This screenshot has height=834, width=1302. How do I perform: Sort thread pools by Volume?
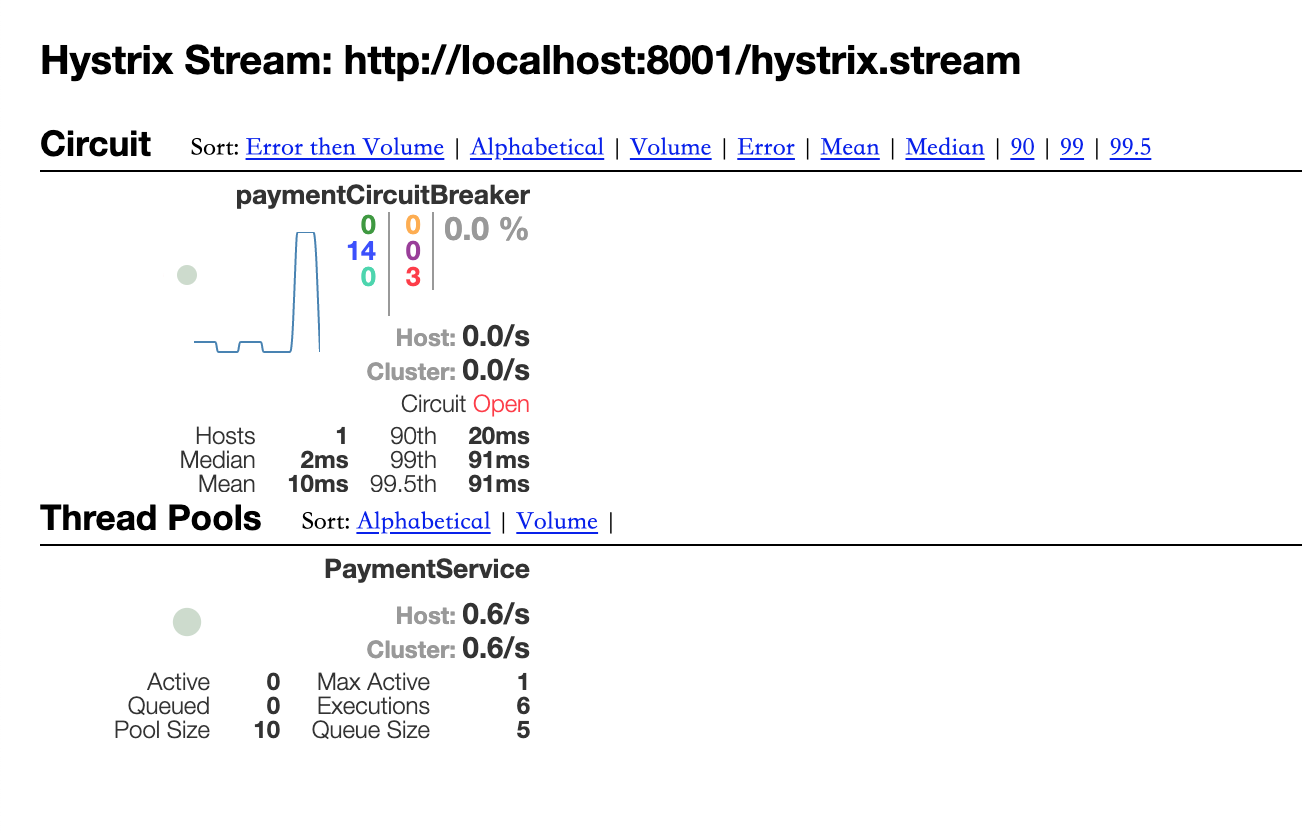click(x=557, y=522)
